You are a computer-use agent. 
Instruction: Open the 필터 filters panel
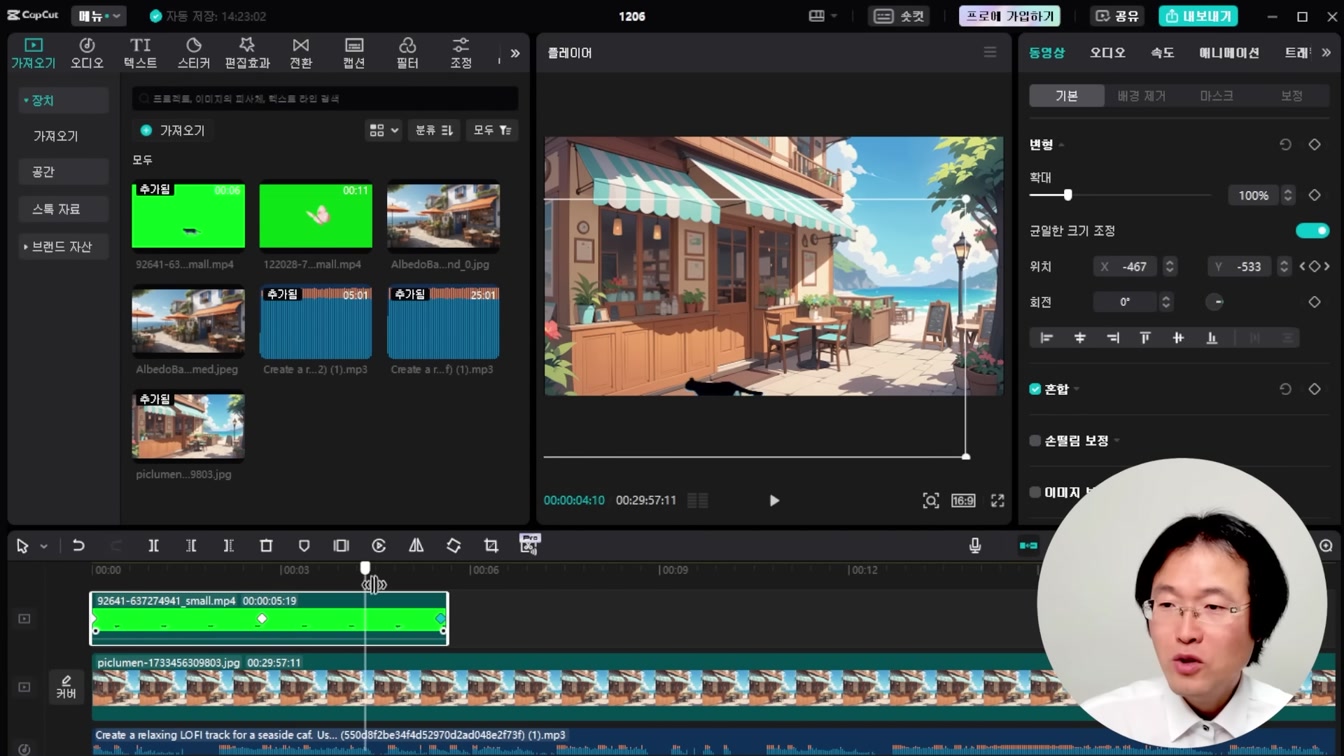tap(407, 53)
